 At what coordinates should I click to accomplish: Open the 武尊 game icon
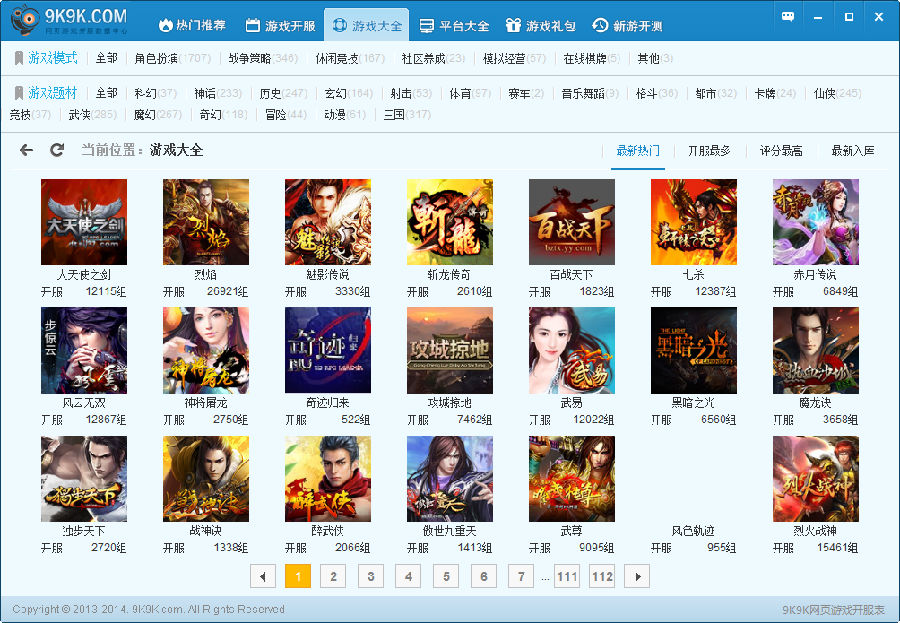point(572,479)
